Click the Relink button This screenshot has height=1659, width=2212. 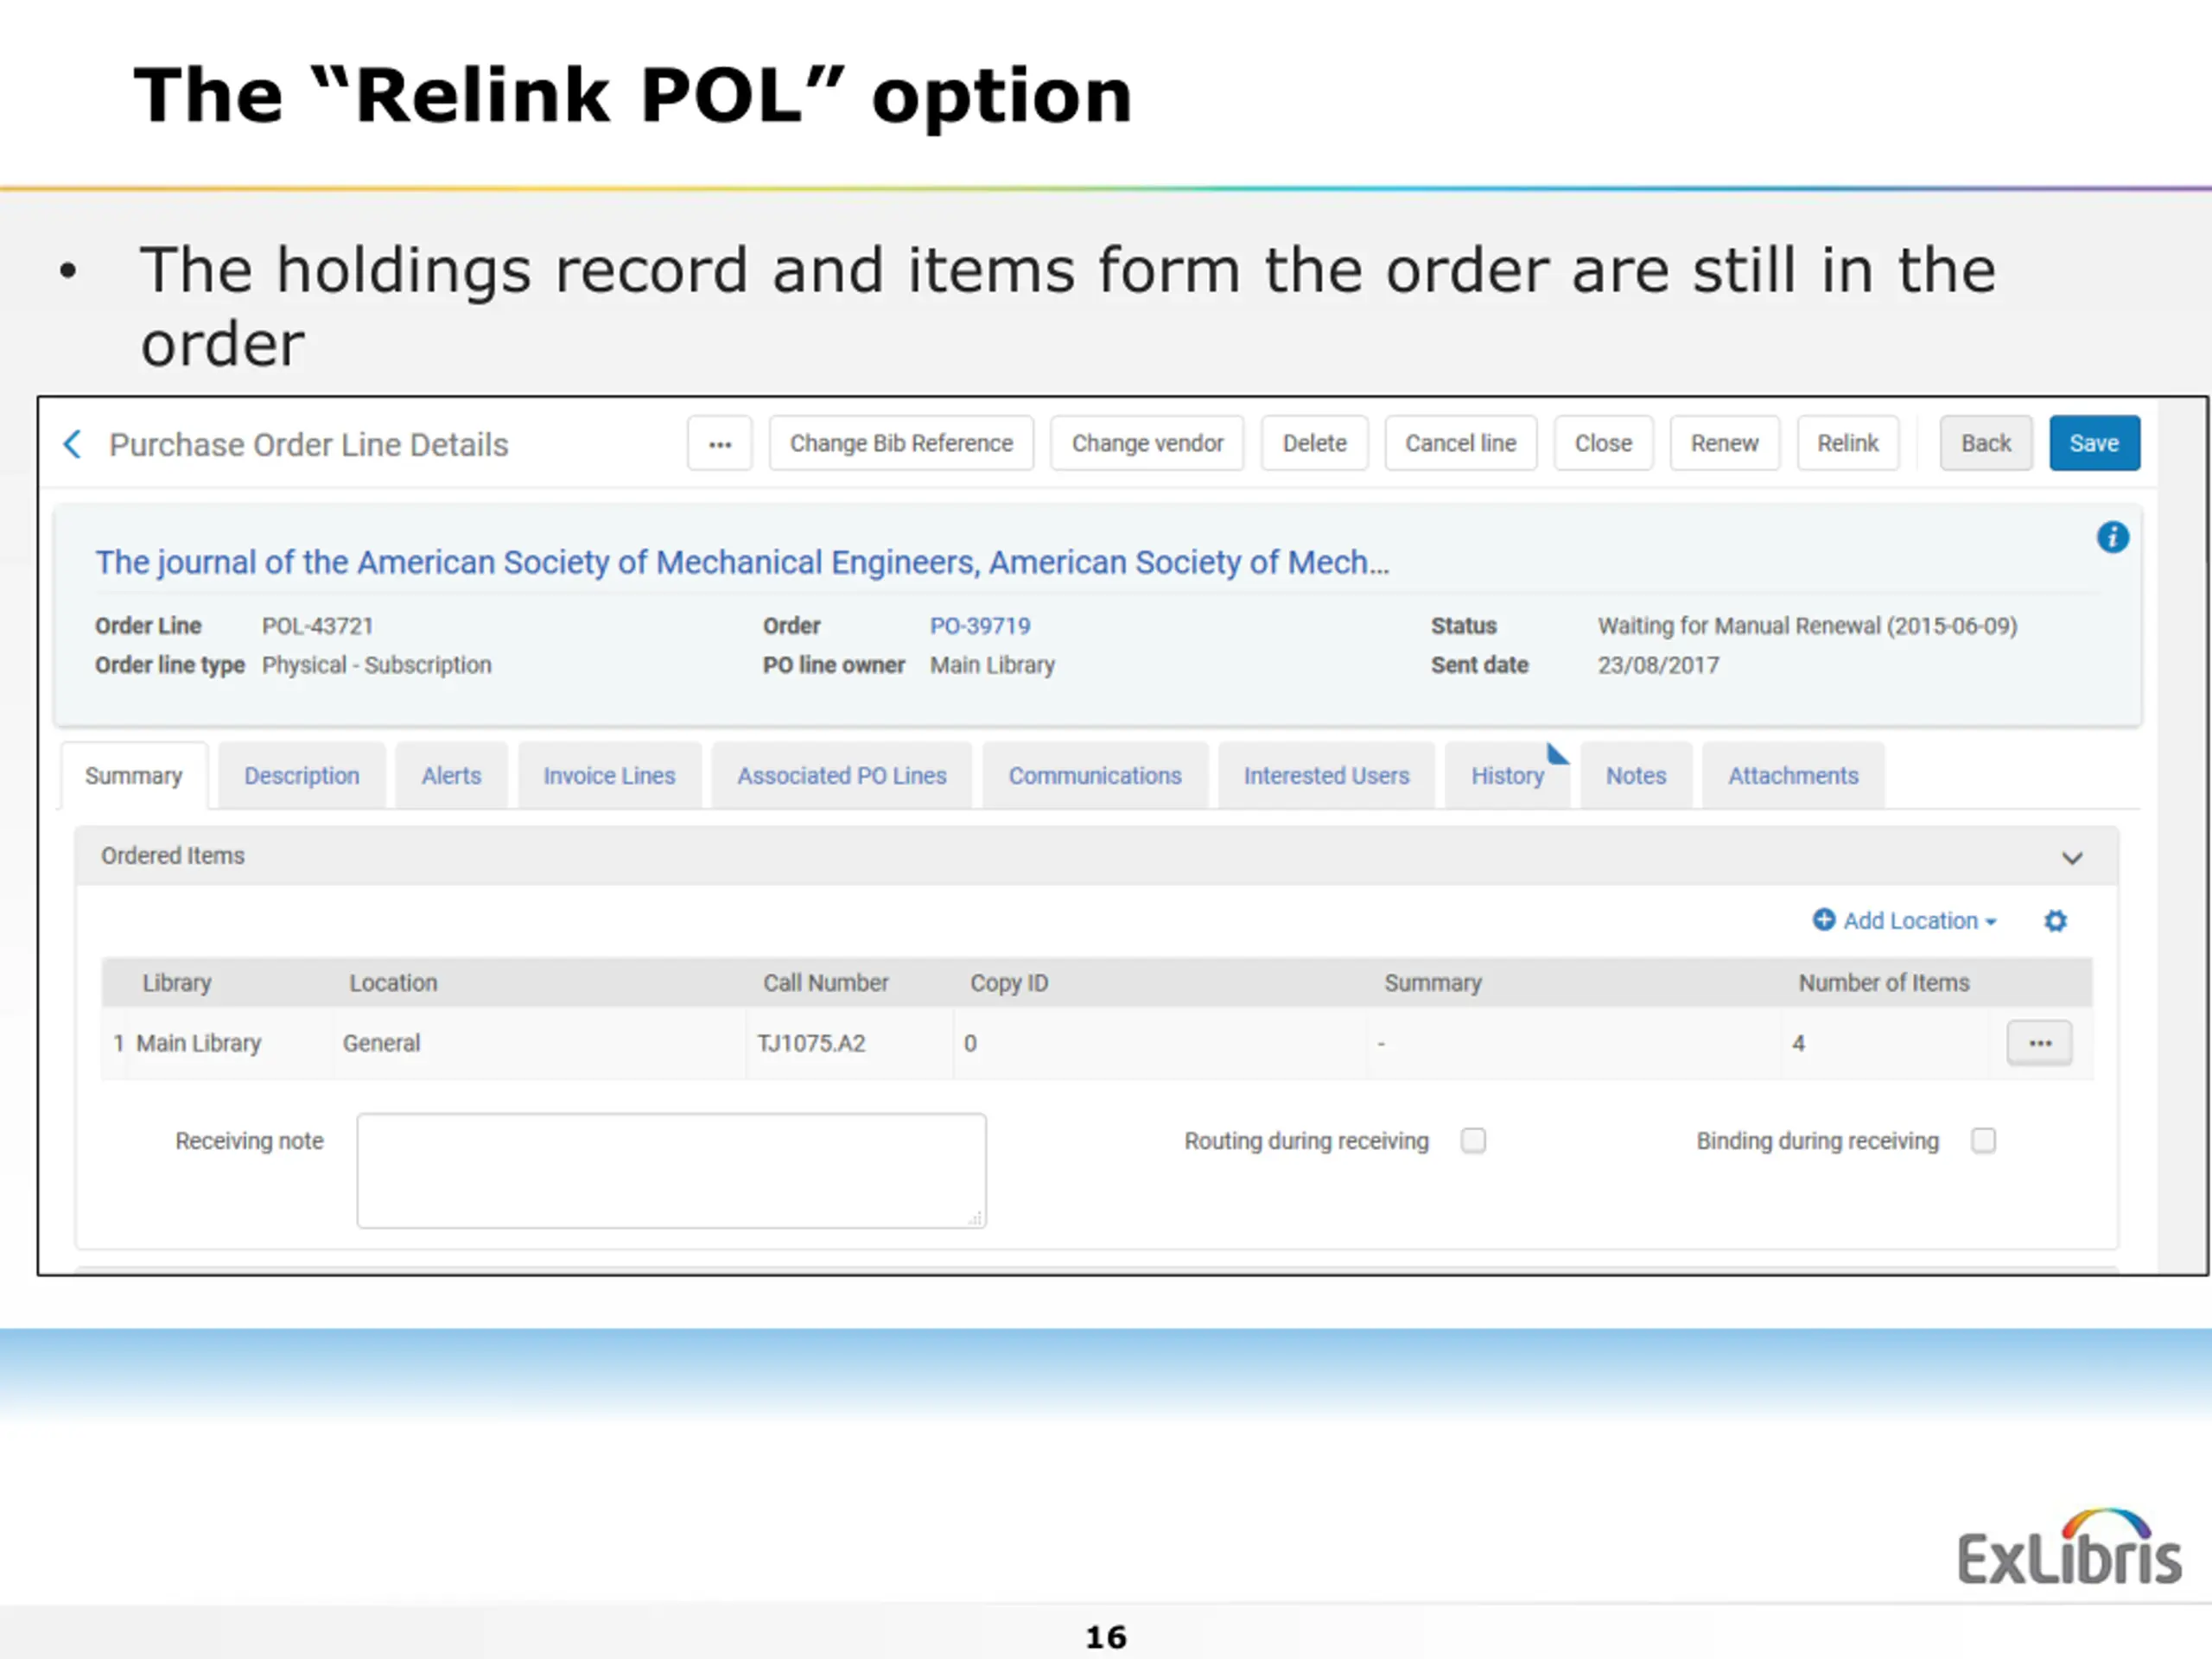(x=1847, y=444)
